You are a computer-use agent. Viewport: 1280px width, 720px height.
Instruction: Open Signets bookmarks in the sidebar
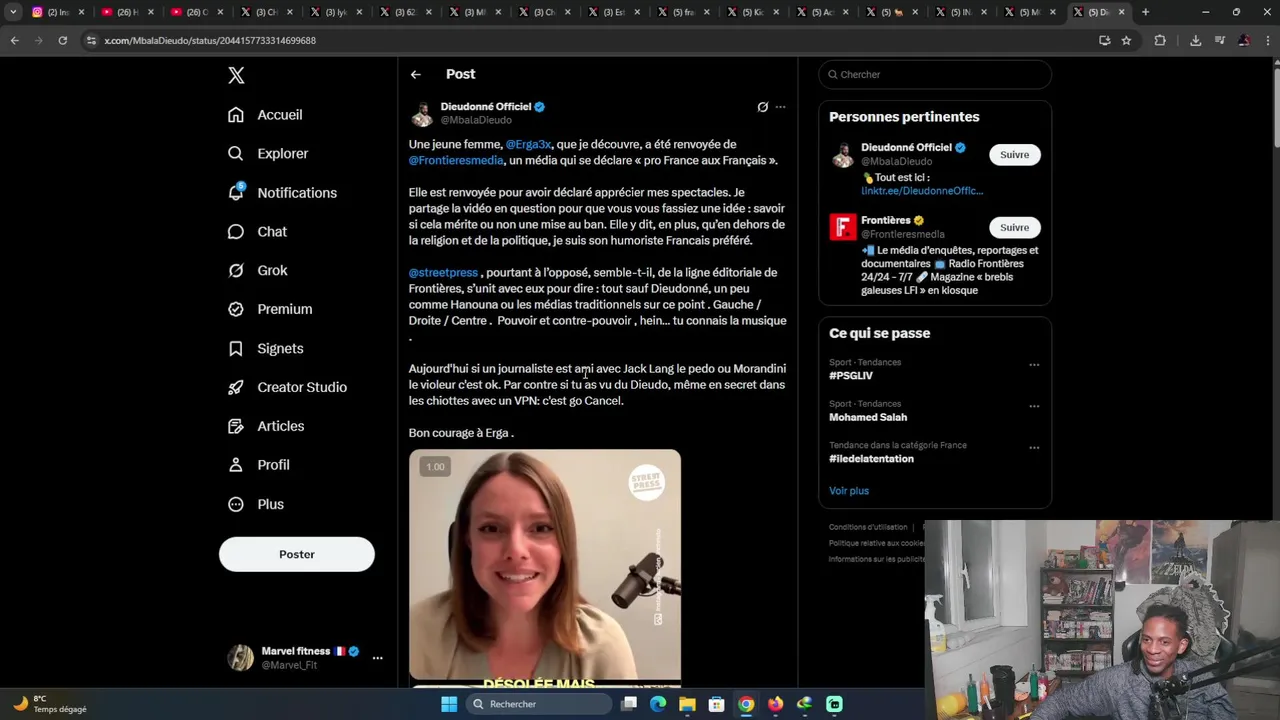[266, 348]
